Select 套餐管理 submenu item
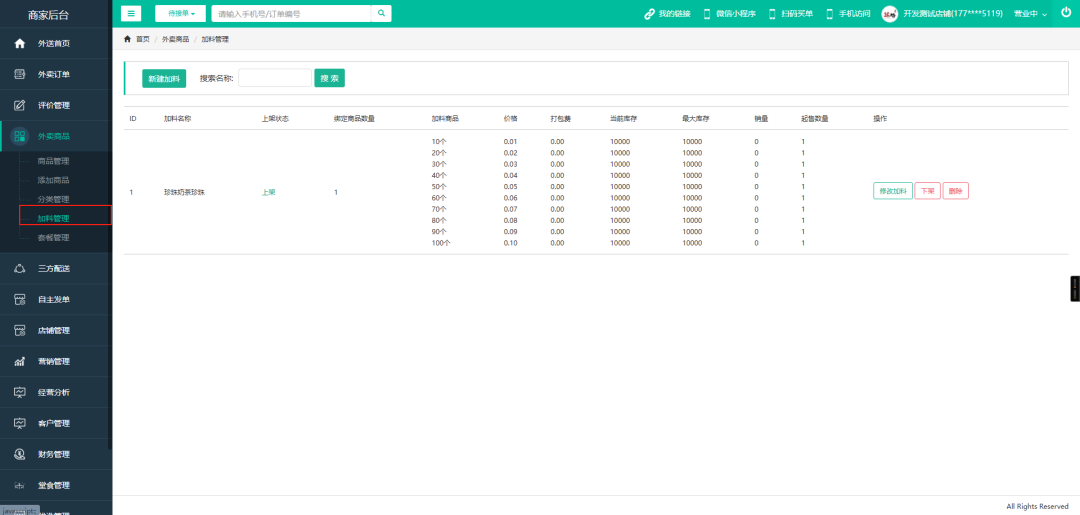 (x=53, y=238)
